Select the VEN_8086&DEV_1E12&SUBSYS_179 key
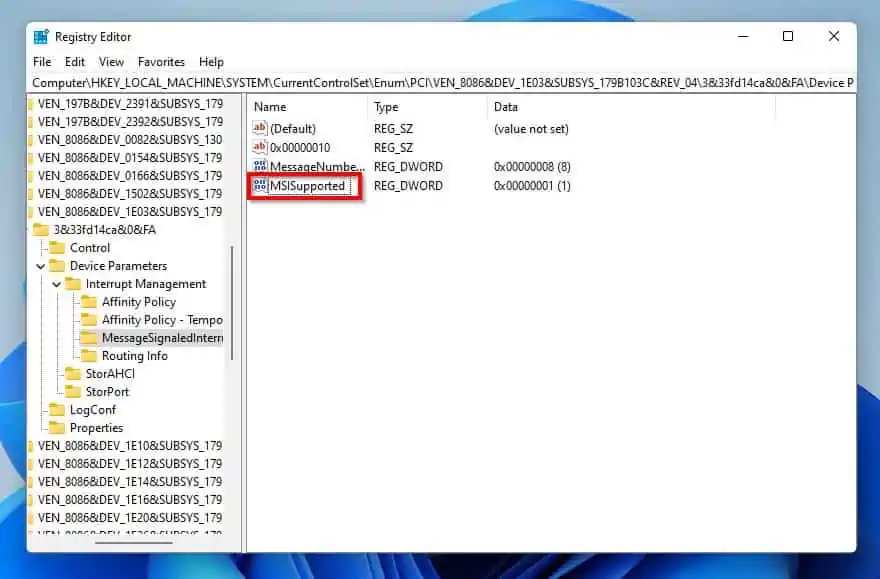Image resolution: width=880 pixels, height=579 pixels. click(x=130, y=463)
